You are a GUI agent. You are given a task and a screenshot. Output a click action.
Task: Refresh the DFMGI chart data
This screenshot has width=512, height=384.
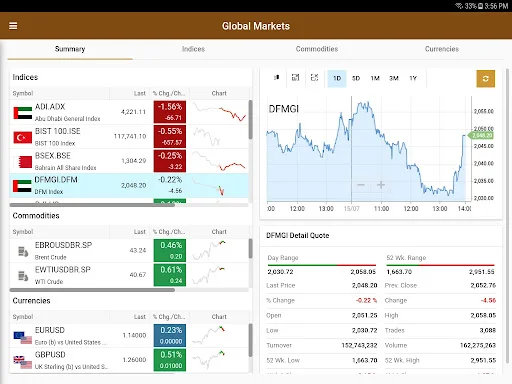(485, 79)
